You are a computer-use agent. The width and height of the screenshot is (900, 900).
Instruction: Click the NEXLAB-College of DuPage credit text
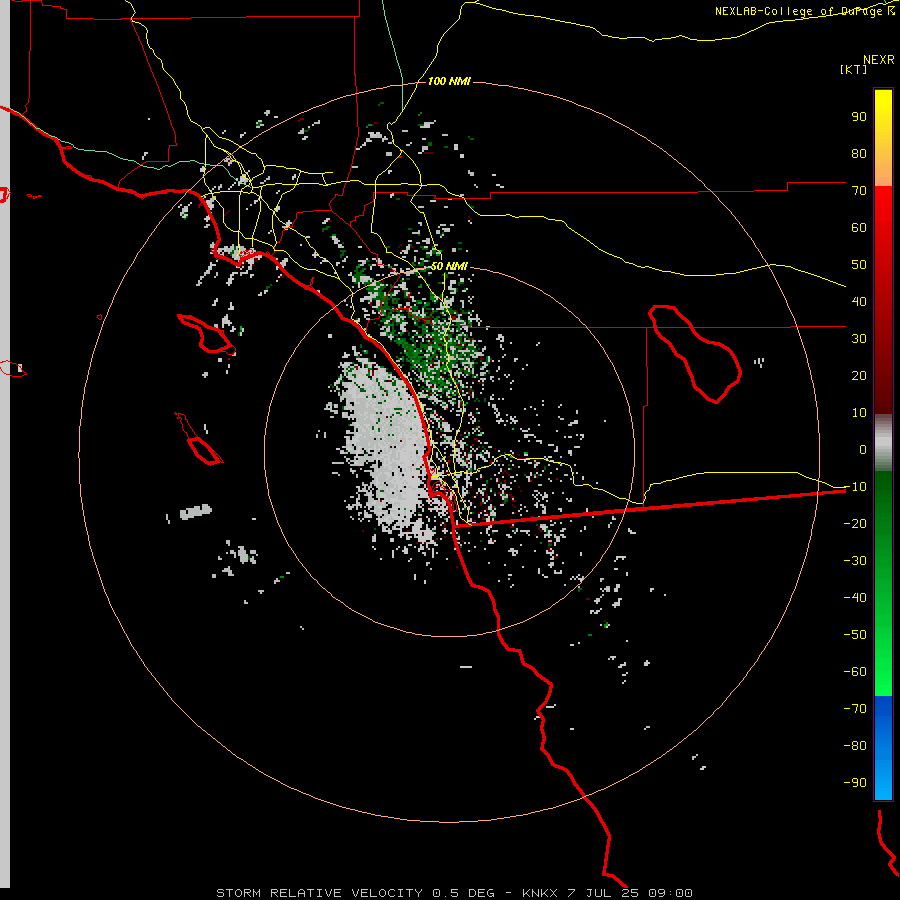(x=803, y=11)
